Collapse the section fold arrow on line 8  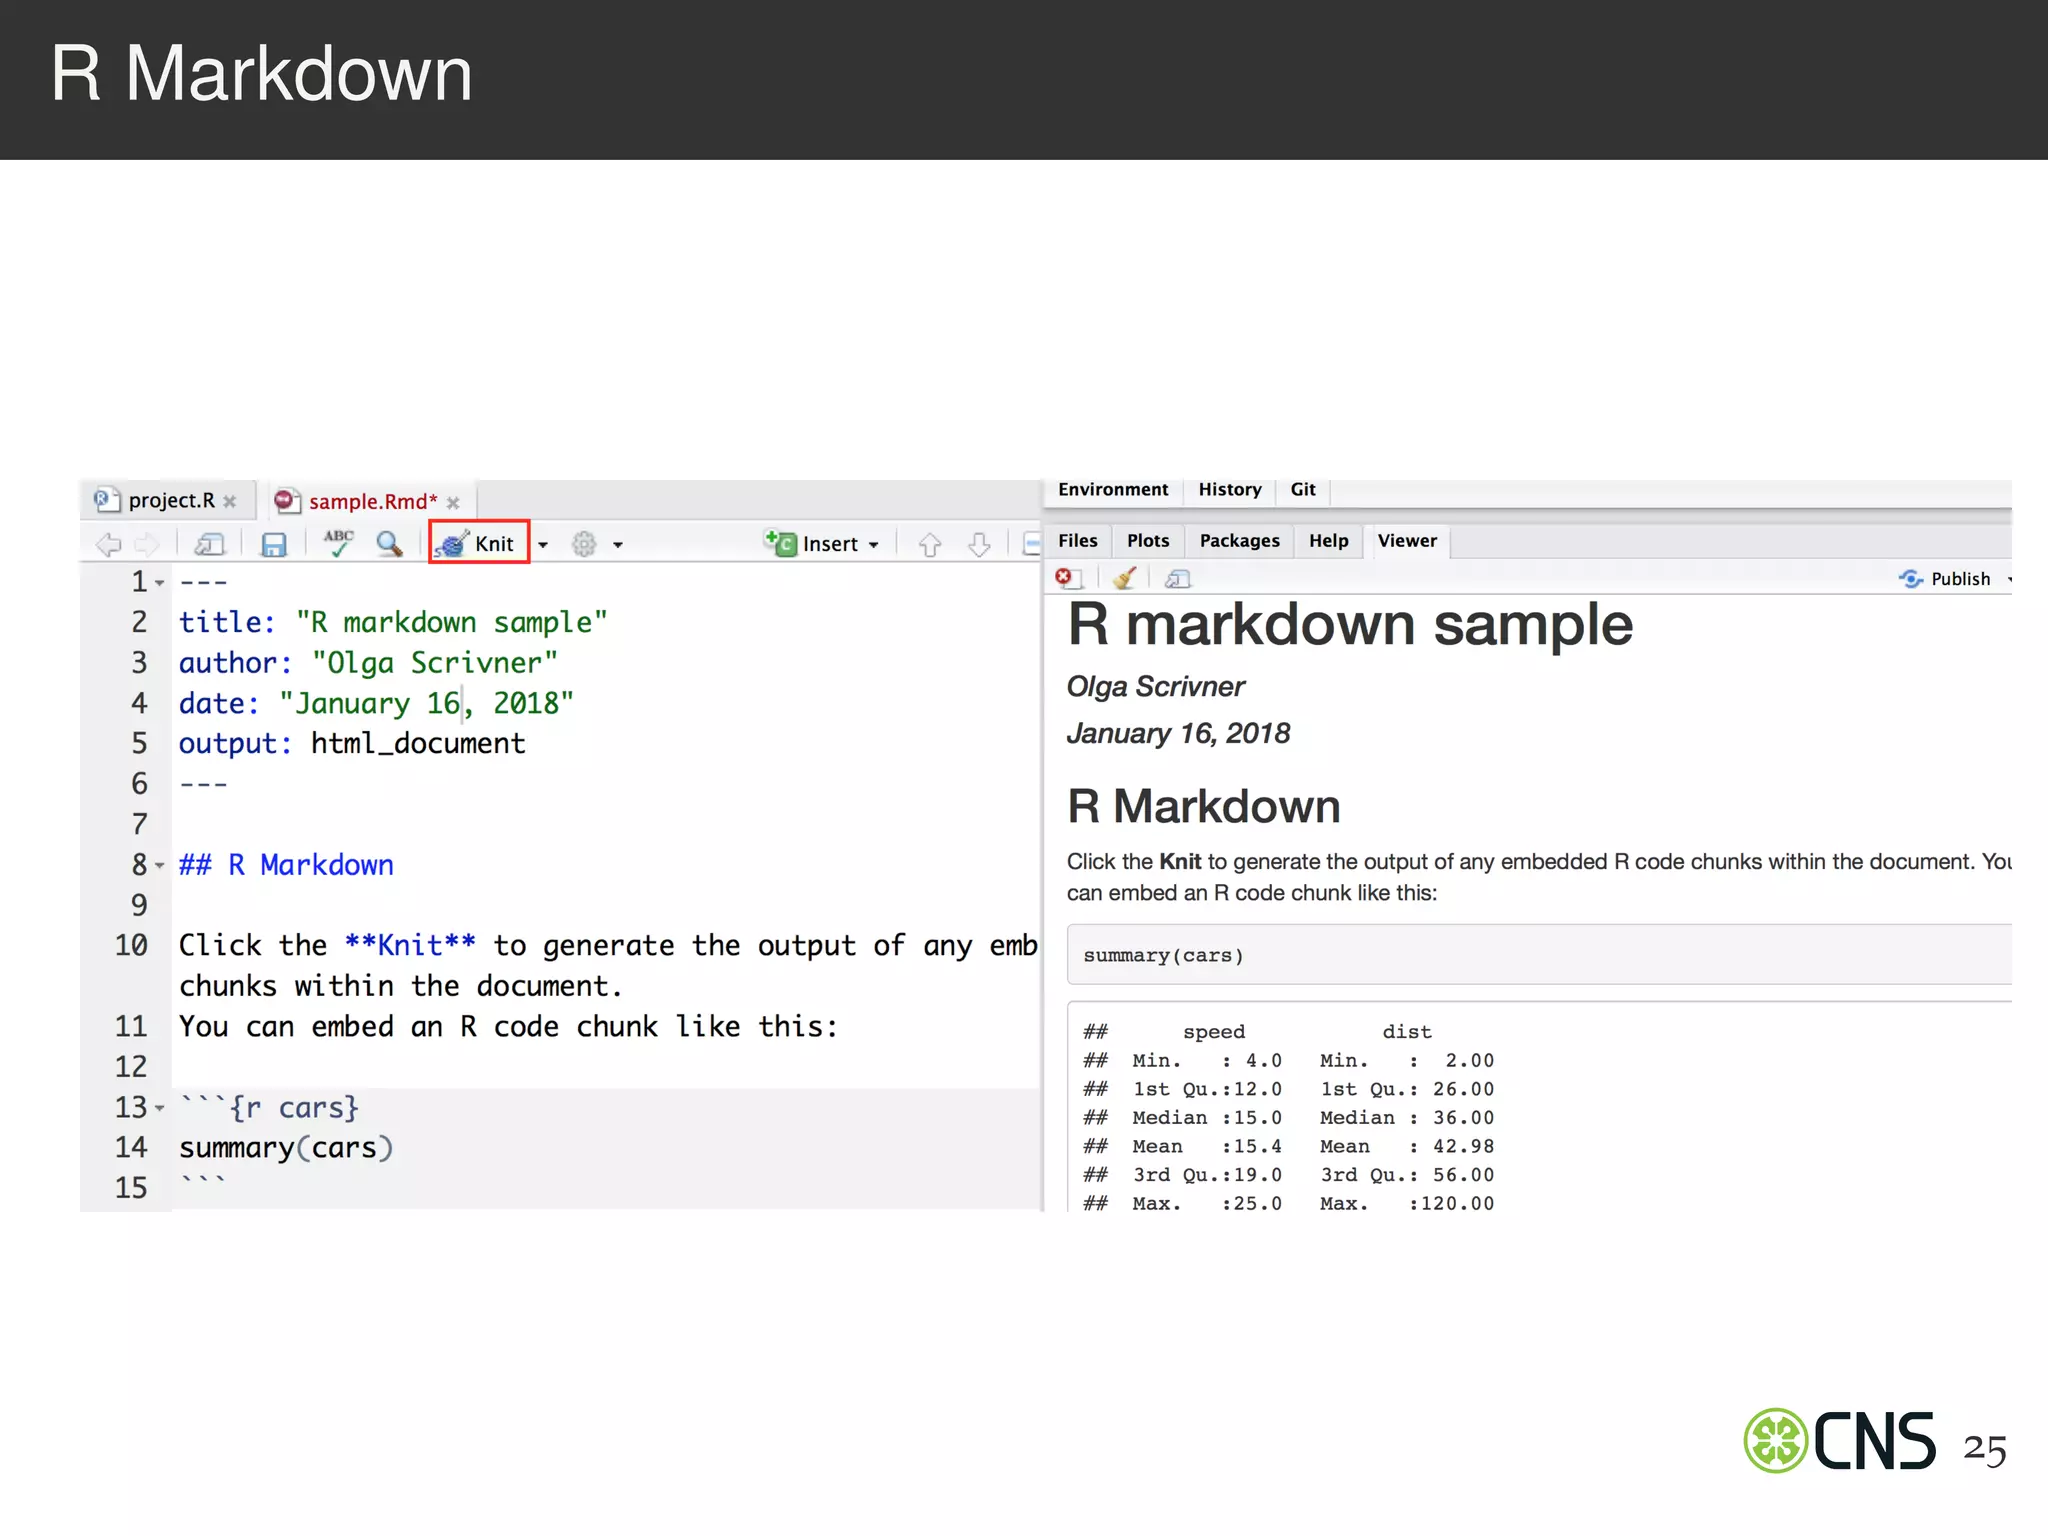160,866
